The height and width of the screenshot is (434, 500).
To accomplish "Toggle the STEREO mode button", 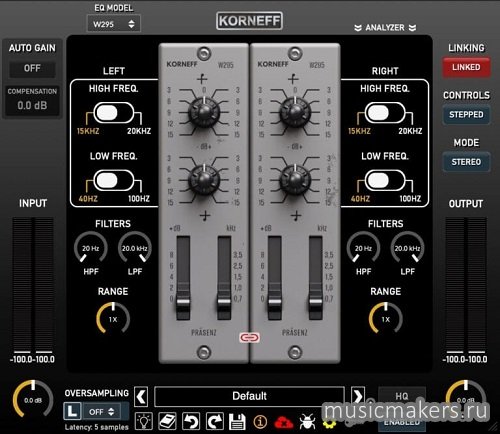I will 466,162.
